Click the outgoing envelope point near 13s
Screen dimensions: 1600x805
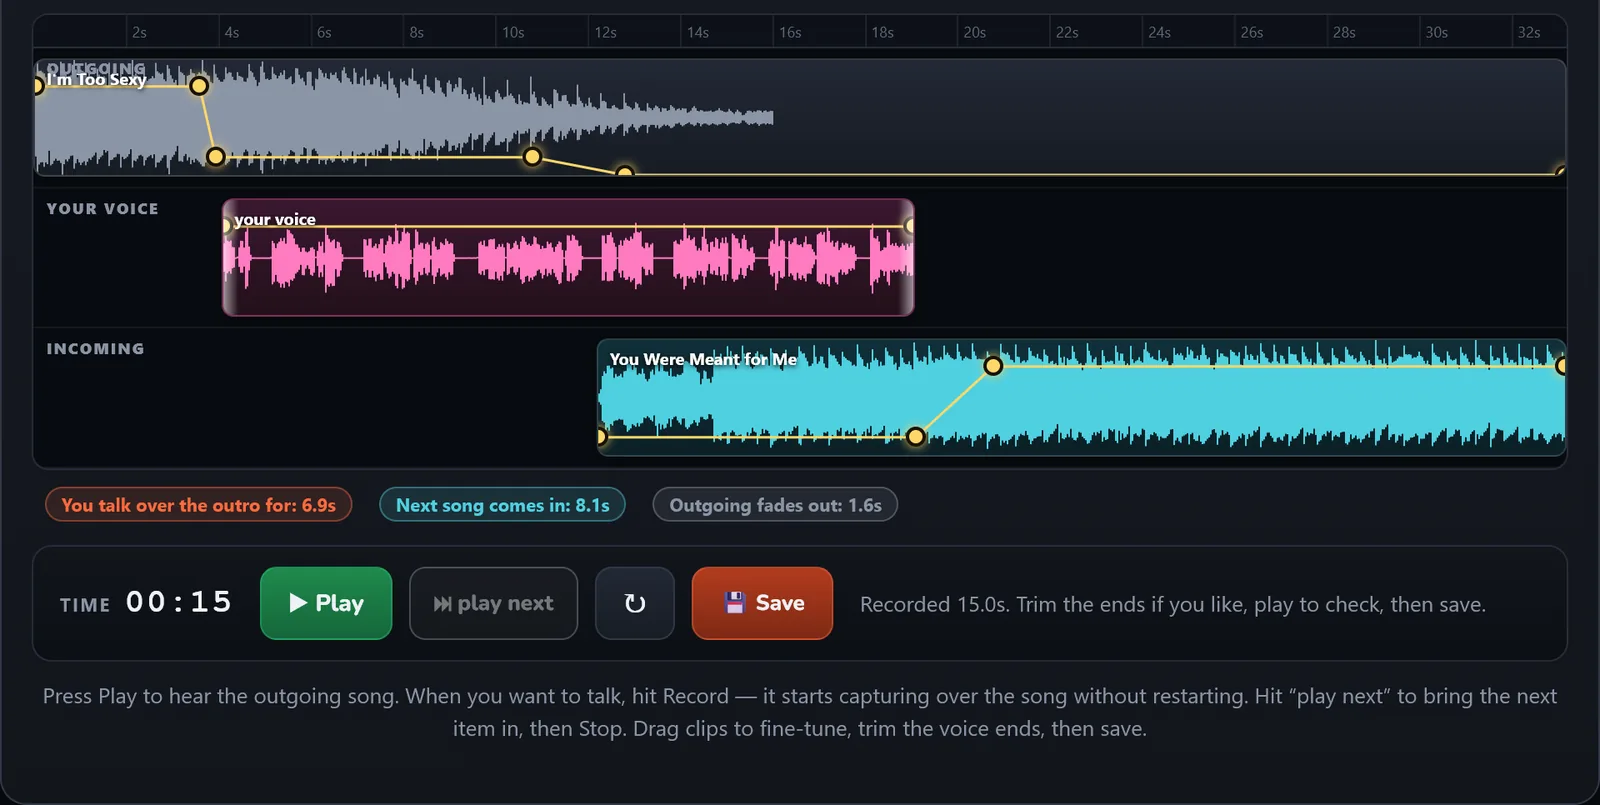(x=625, y=173)
